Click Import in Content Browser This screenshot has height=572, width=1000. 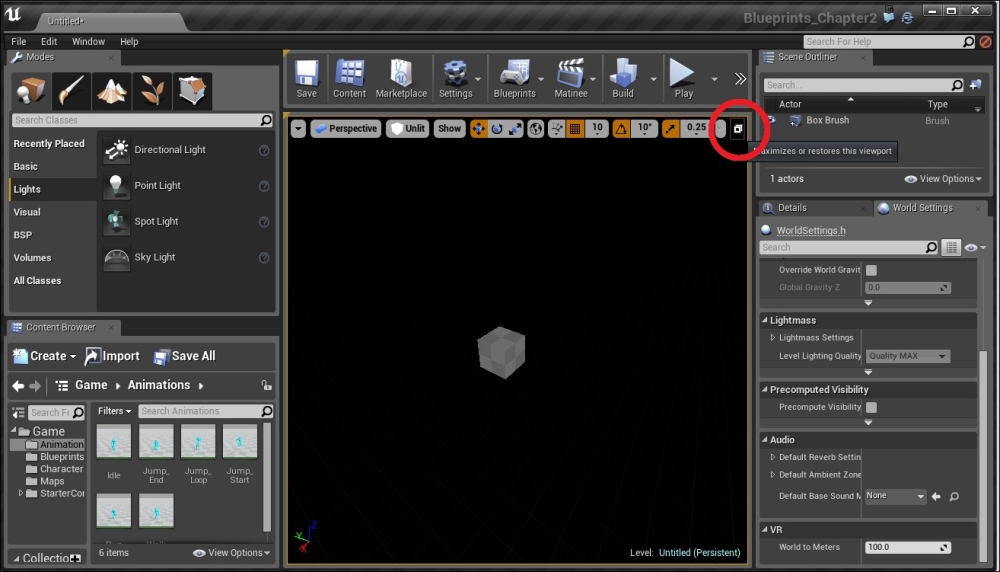click(x=112, y=356)
